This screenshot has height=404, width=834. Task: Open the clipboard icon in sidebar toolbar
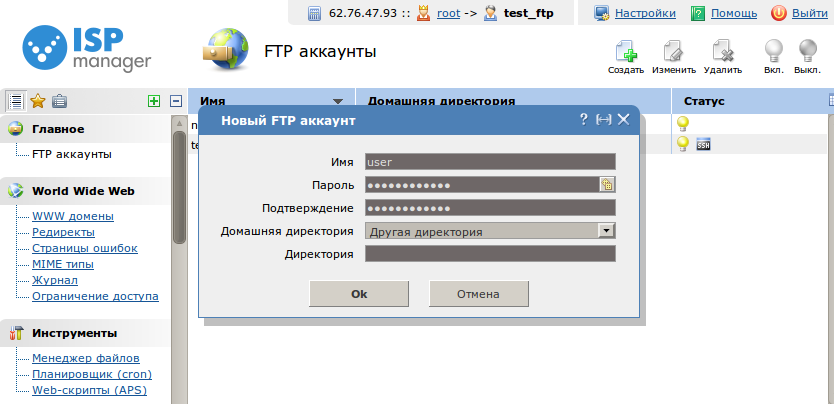click(x=59, y=100)
